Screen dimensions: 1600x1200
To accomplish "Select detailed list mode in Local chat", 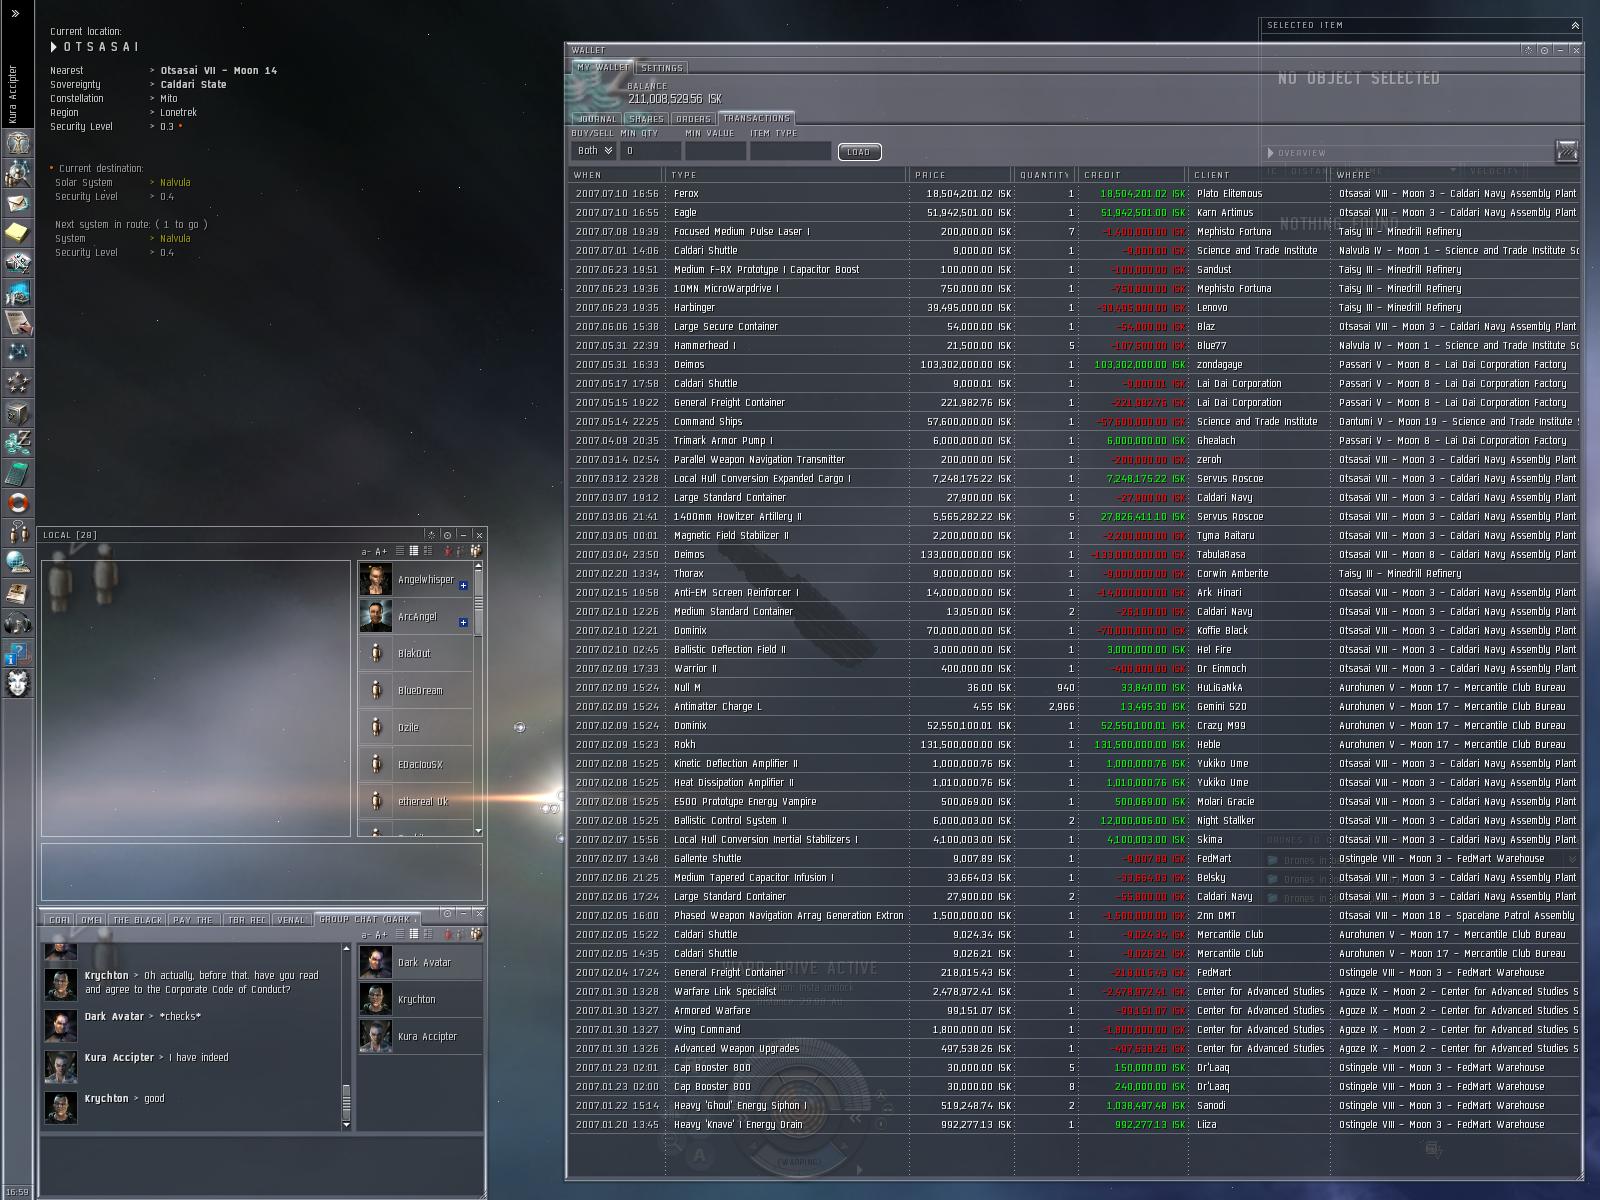I will tap(428, 551).
